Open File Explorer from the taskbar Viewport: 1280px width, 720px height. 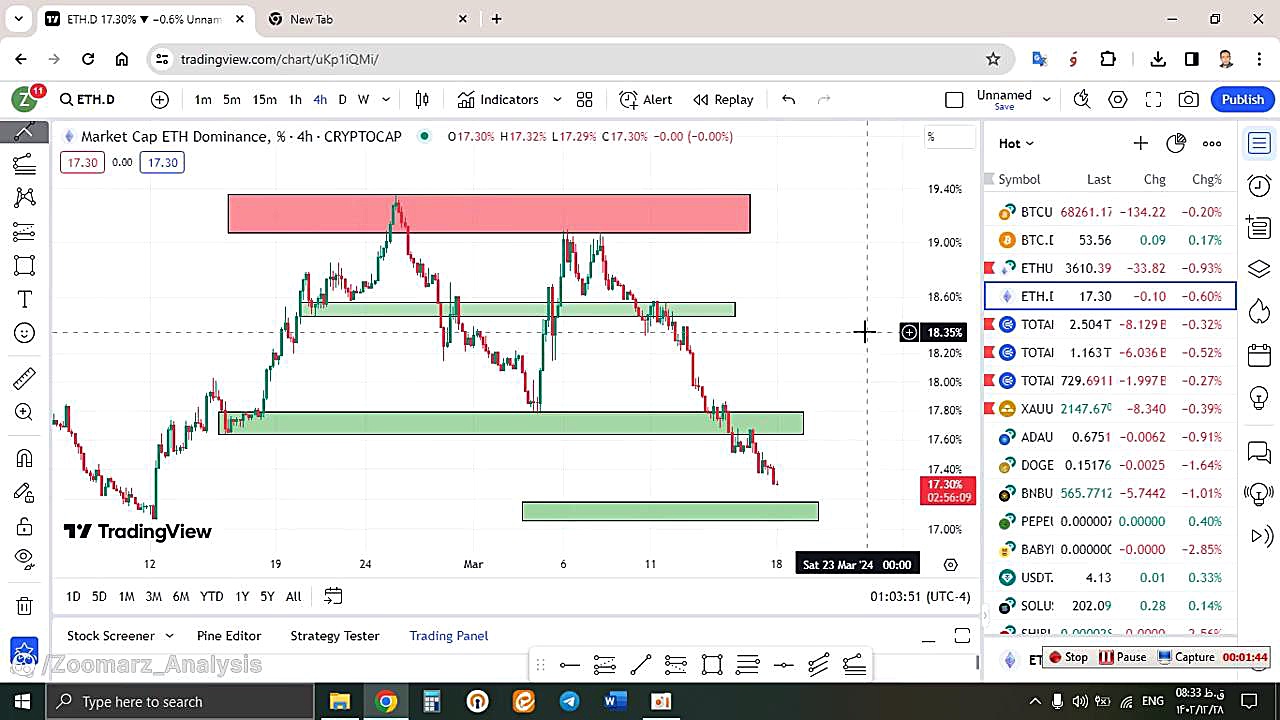[x=340, y=701]
